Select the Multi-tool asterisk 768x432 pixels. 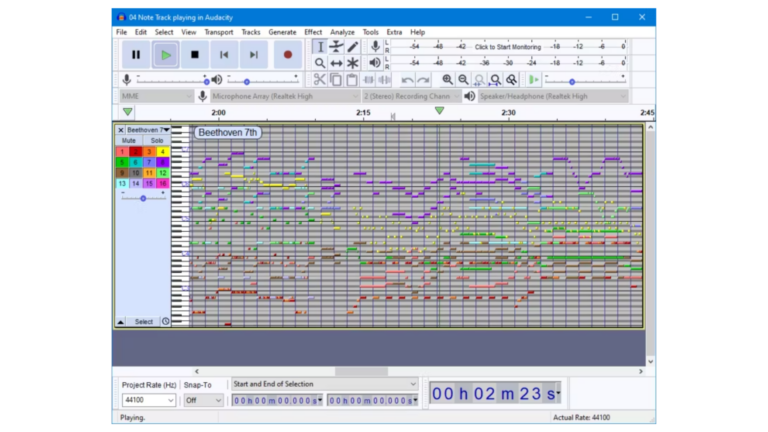coord(353,63)
